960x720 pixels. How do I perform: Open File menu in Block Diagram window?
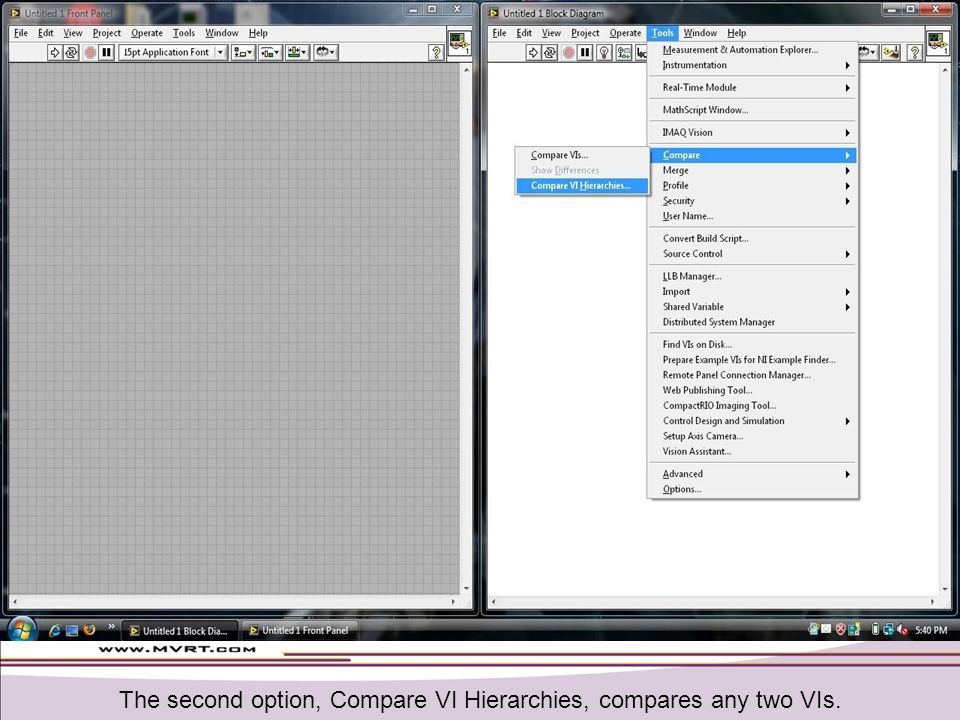coord(500,33)
